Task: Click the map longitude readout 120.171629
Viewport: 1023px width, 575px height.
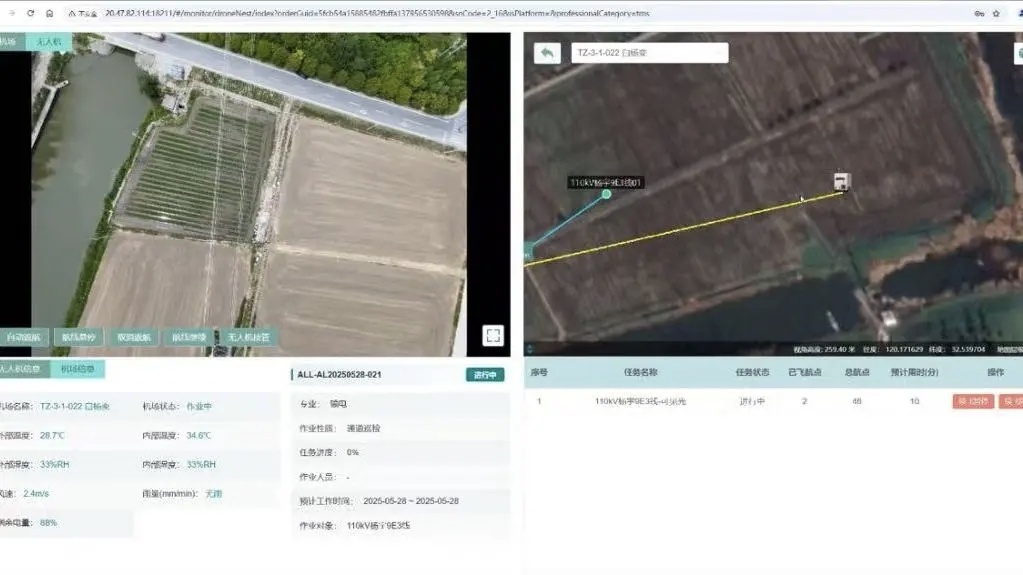Action: [904, 349]
